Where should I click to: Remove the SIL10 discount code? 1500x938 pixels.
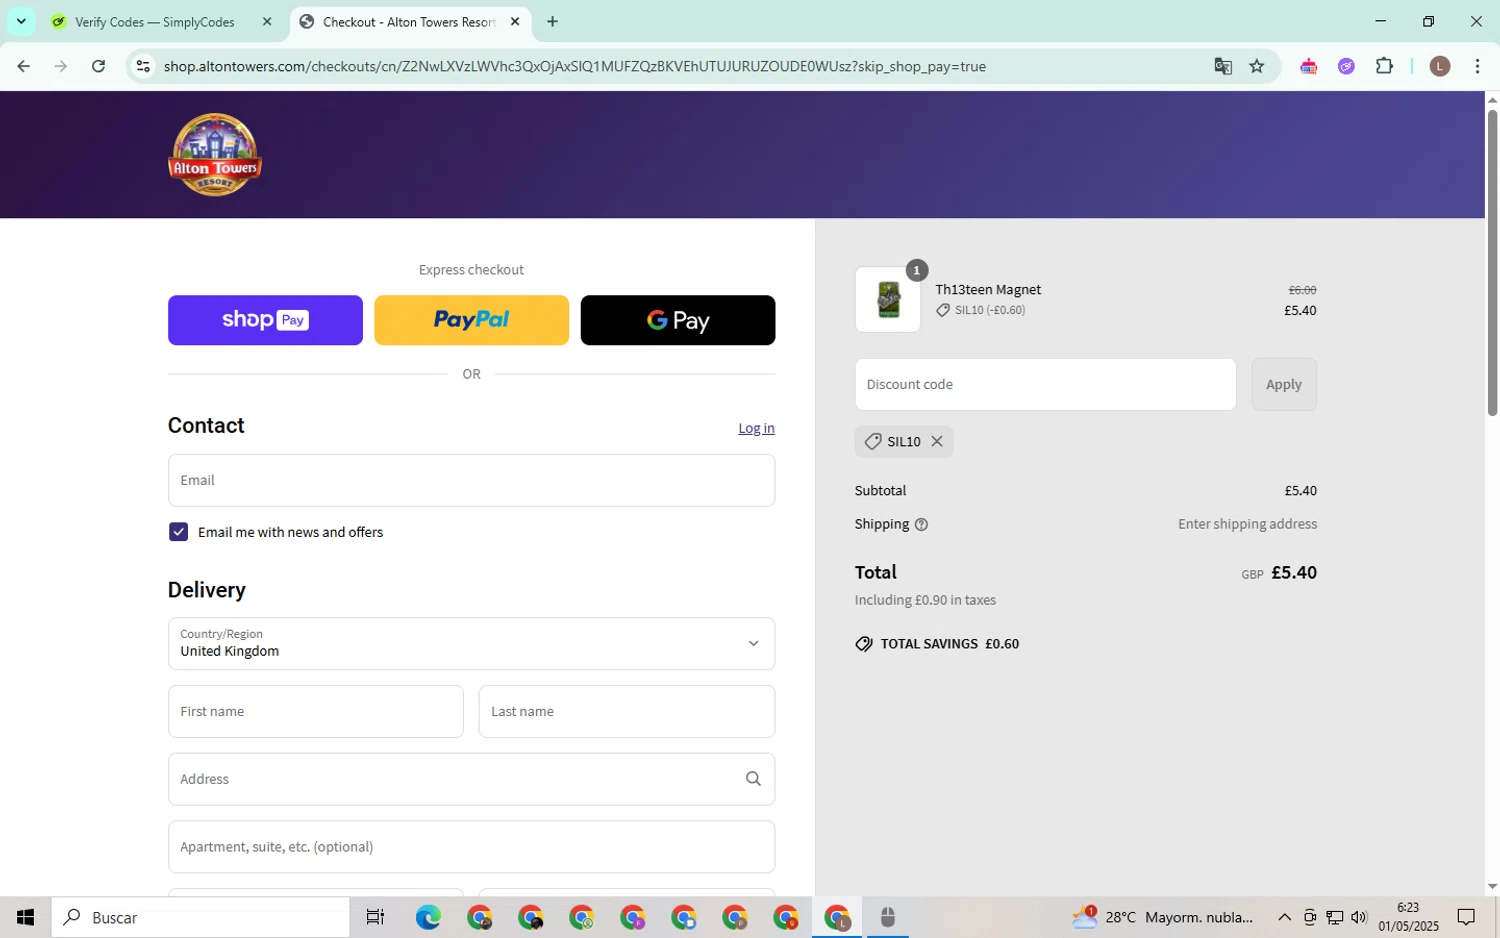[937, 441]
